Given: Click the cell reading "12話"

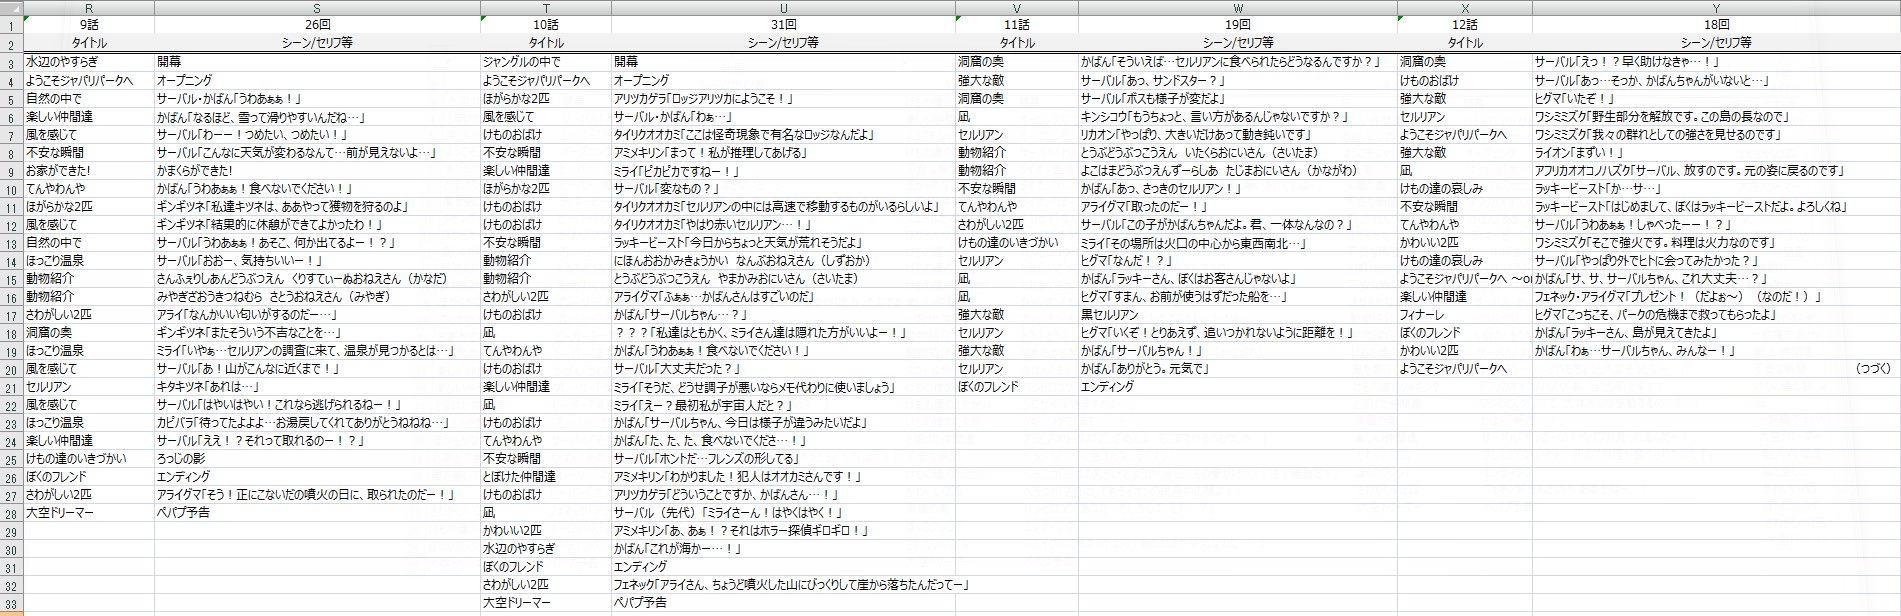Looking at the screenshot, I should click(1465, 24).
